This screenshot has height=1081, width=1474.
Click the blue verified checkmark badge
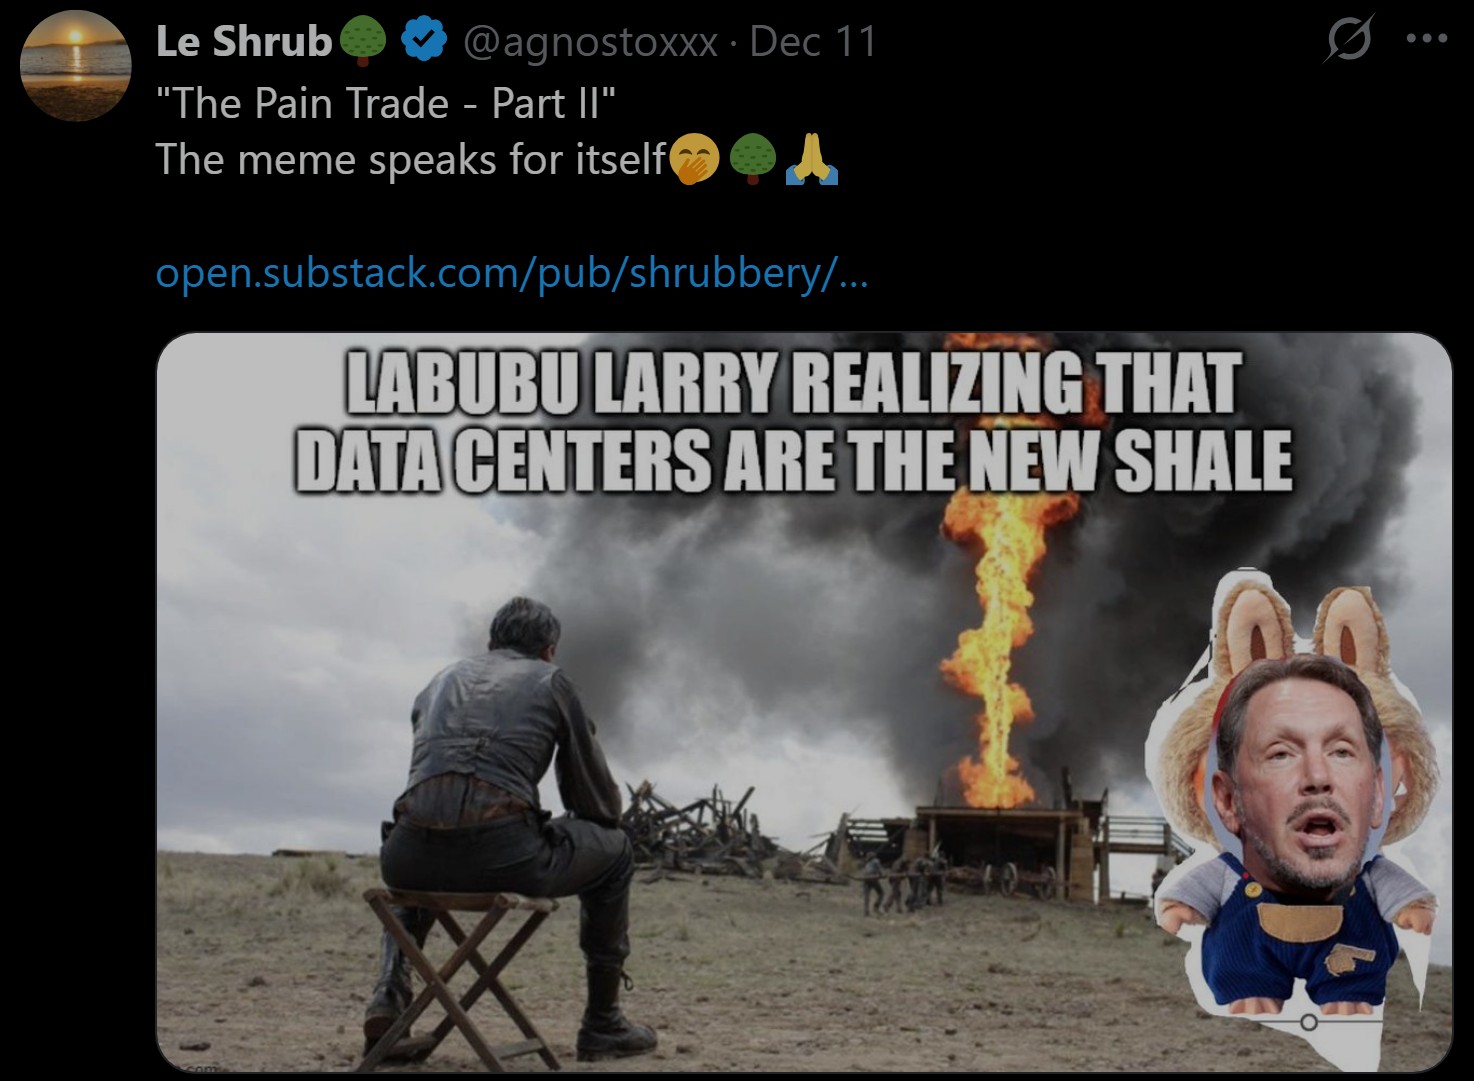click(x=423, y=41)
